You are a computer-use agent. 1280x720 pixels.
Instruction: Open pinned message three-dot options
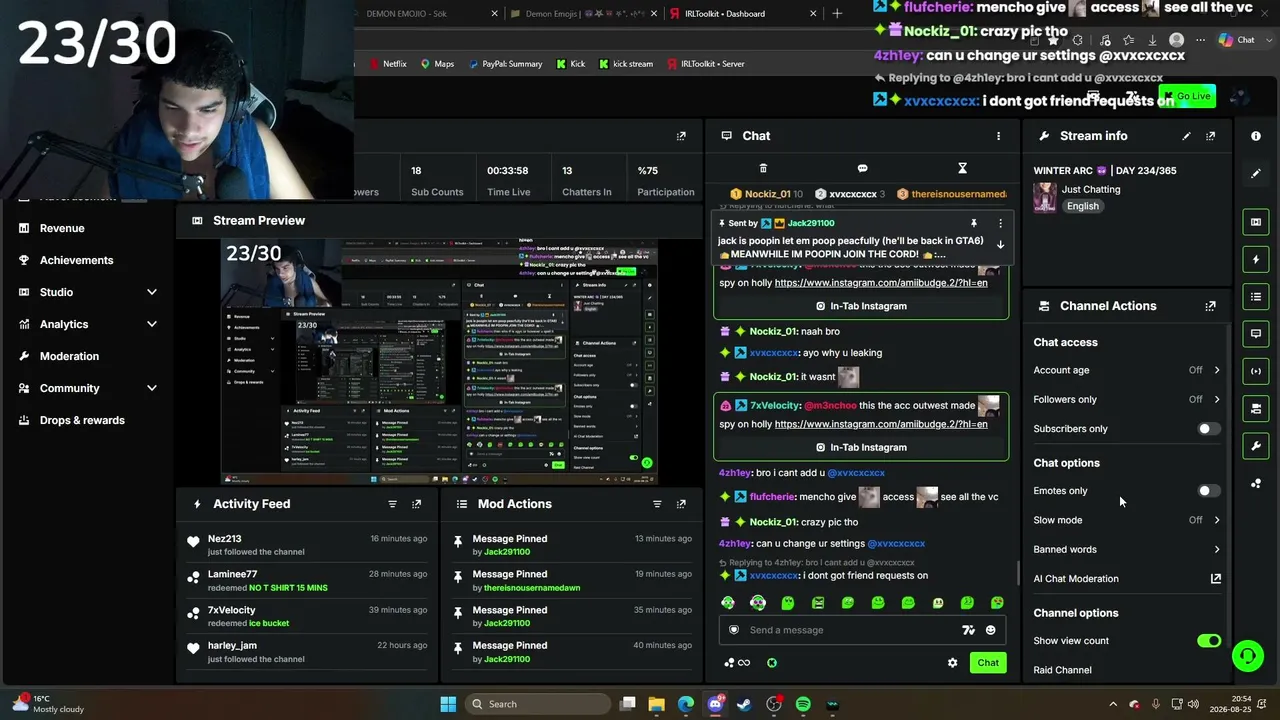click(x=1000, y=223)
